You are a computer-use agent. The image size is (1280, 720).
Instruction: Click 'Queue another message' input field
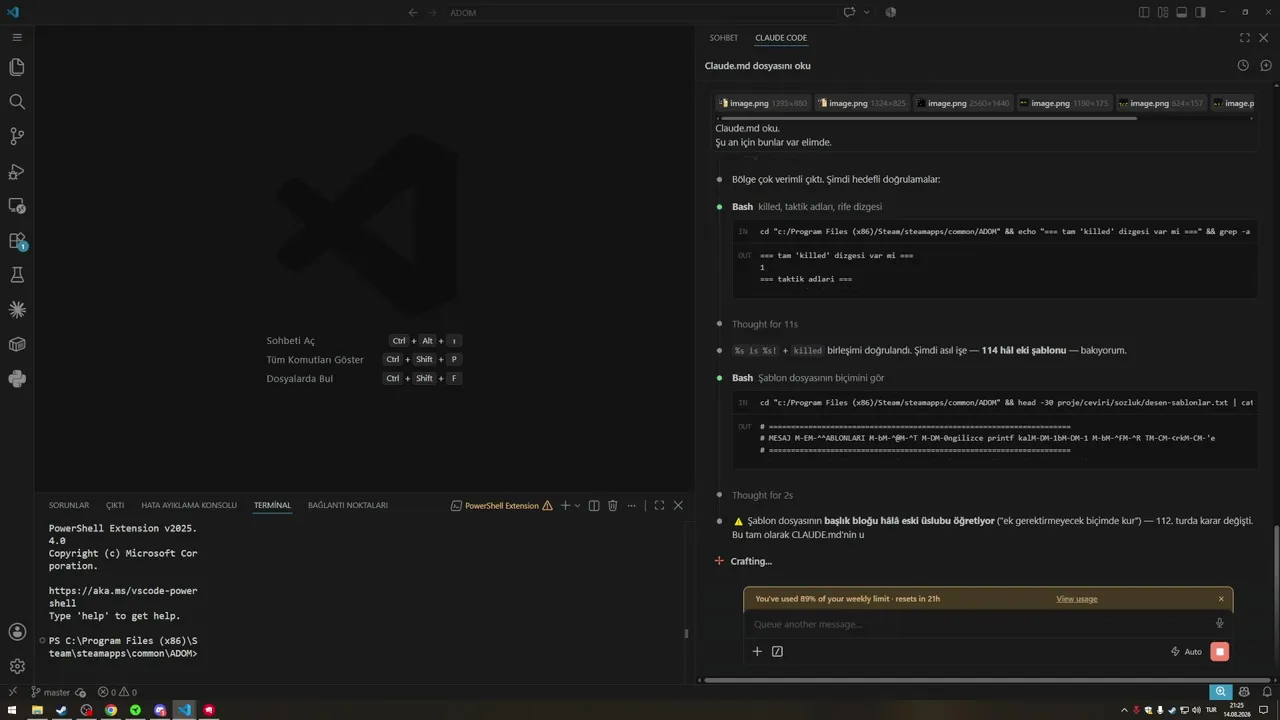[x=980, y=624]
